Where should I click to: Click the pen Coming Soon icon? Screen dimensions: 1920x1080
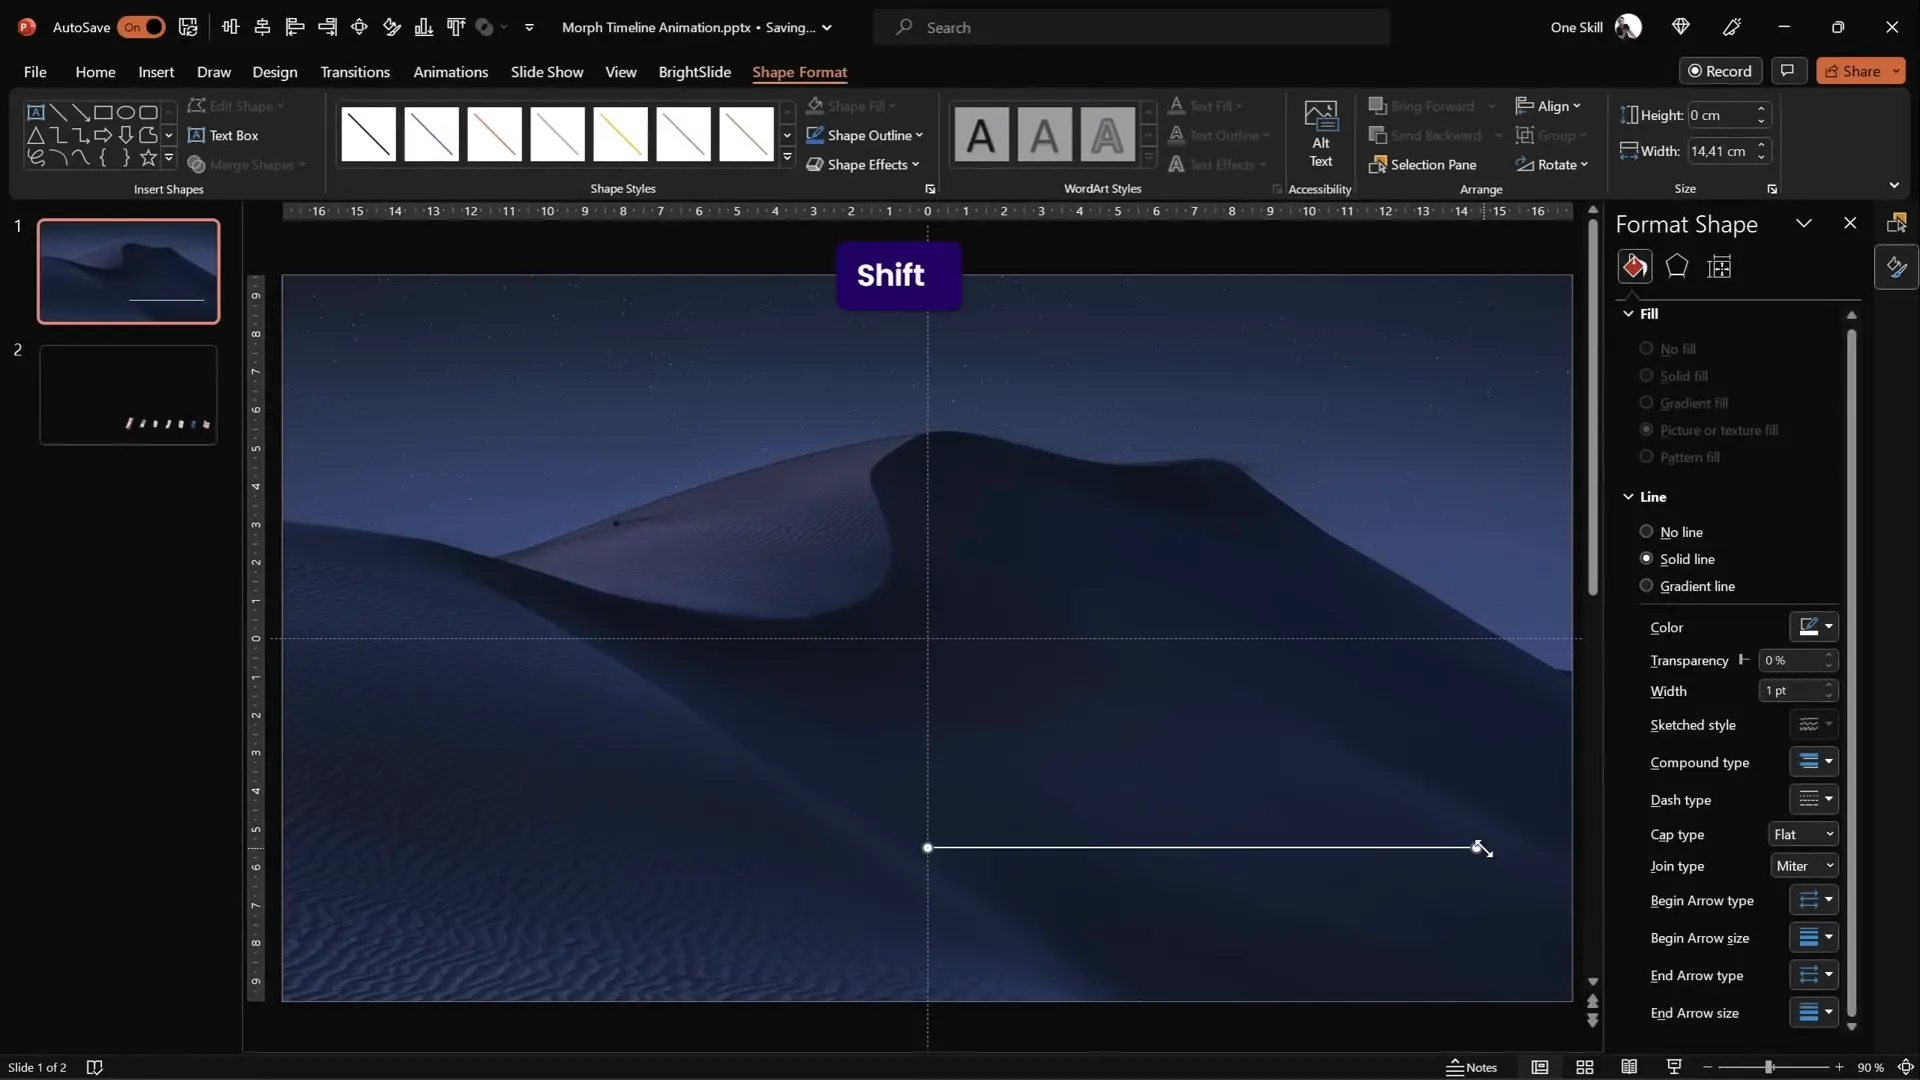coord(1733,27)
